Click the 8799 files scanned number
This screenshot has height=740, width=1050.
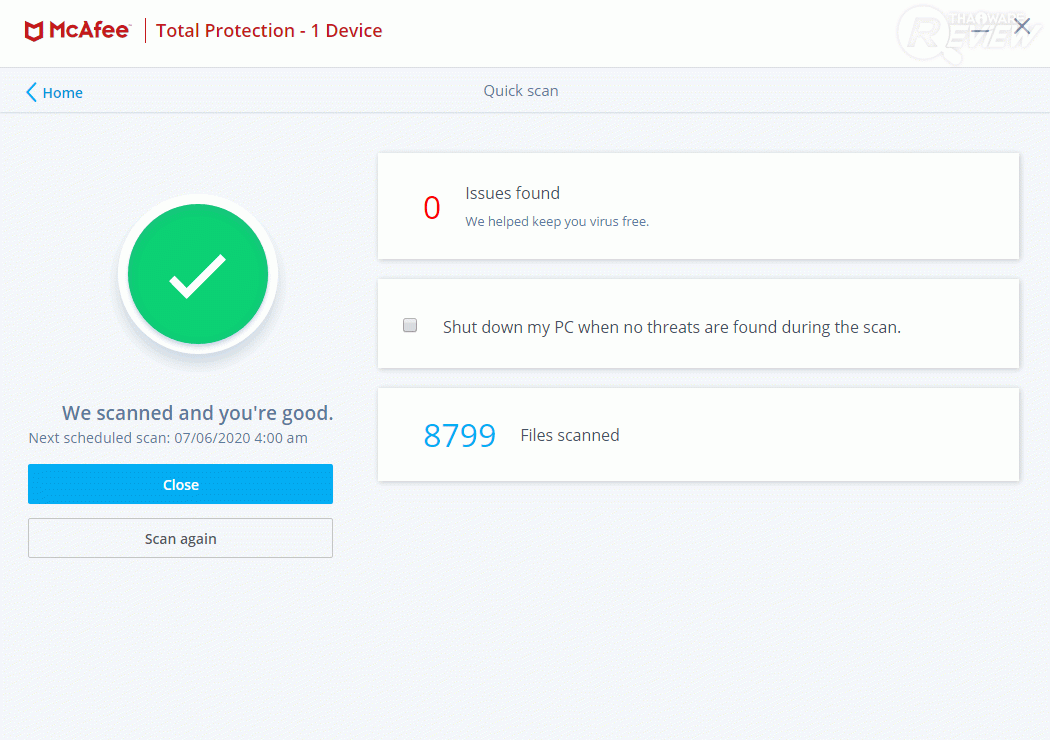(x=460, y=436)
